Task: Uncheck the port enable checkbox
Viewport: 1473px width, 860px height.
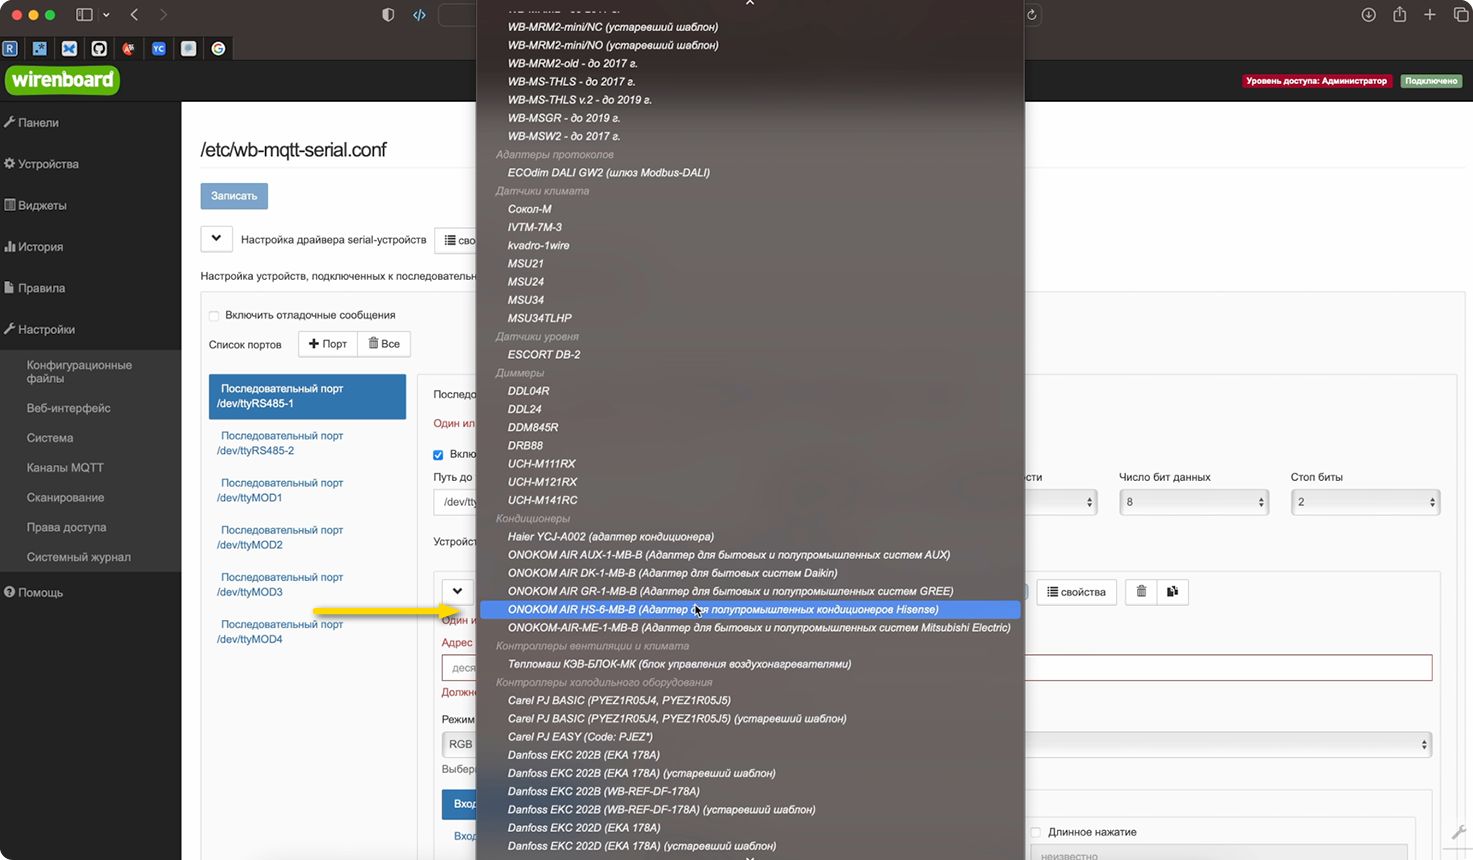Action: pyautogui.click(x=438, y=455)
